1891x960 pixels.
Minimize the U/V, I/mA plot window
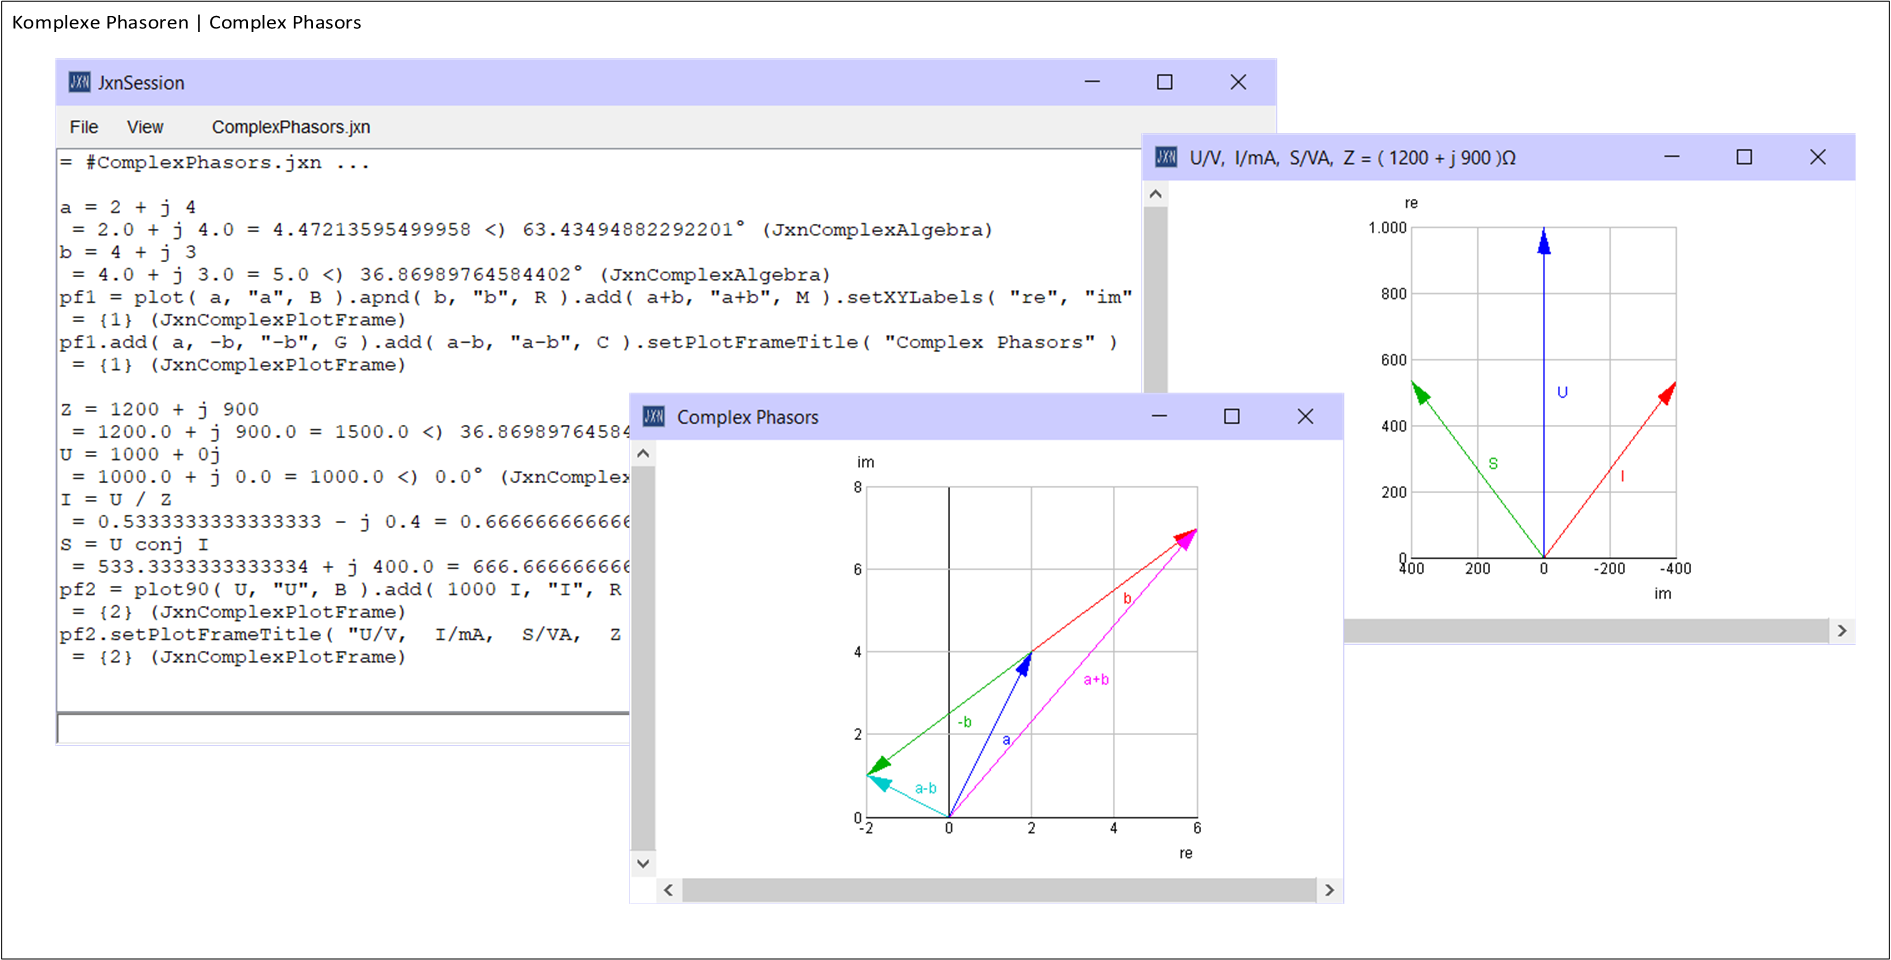[1672, 157]
